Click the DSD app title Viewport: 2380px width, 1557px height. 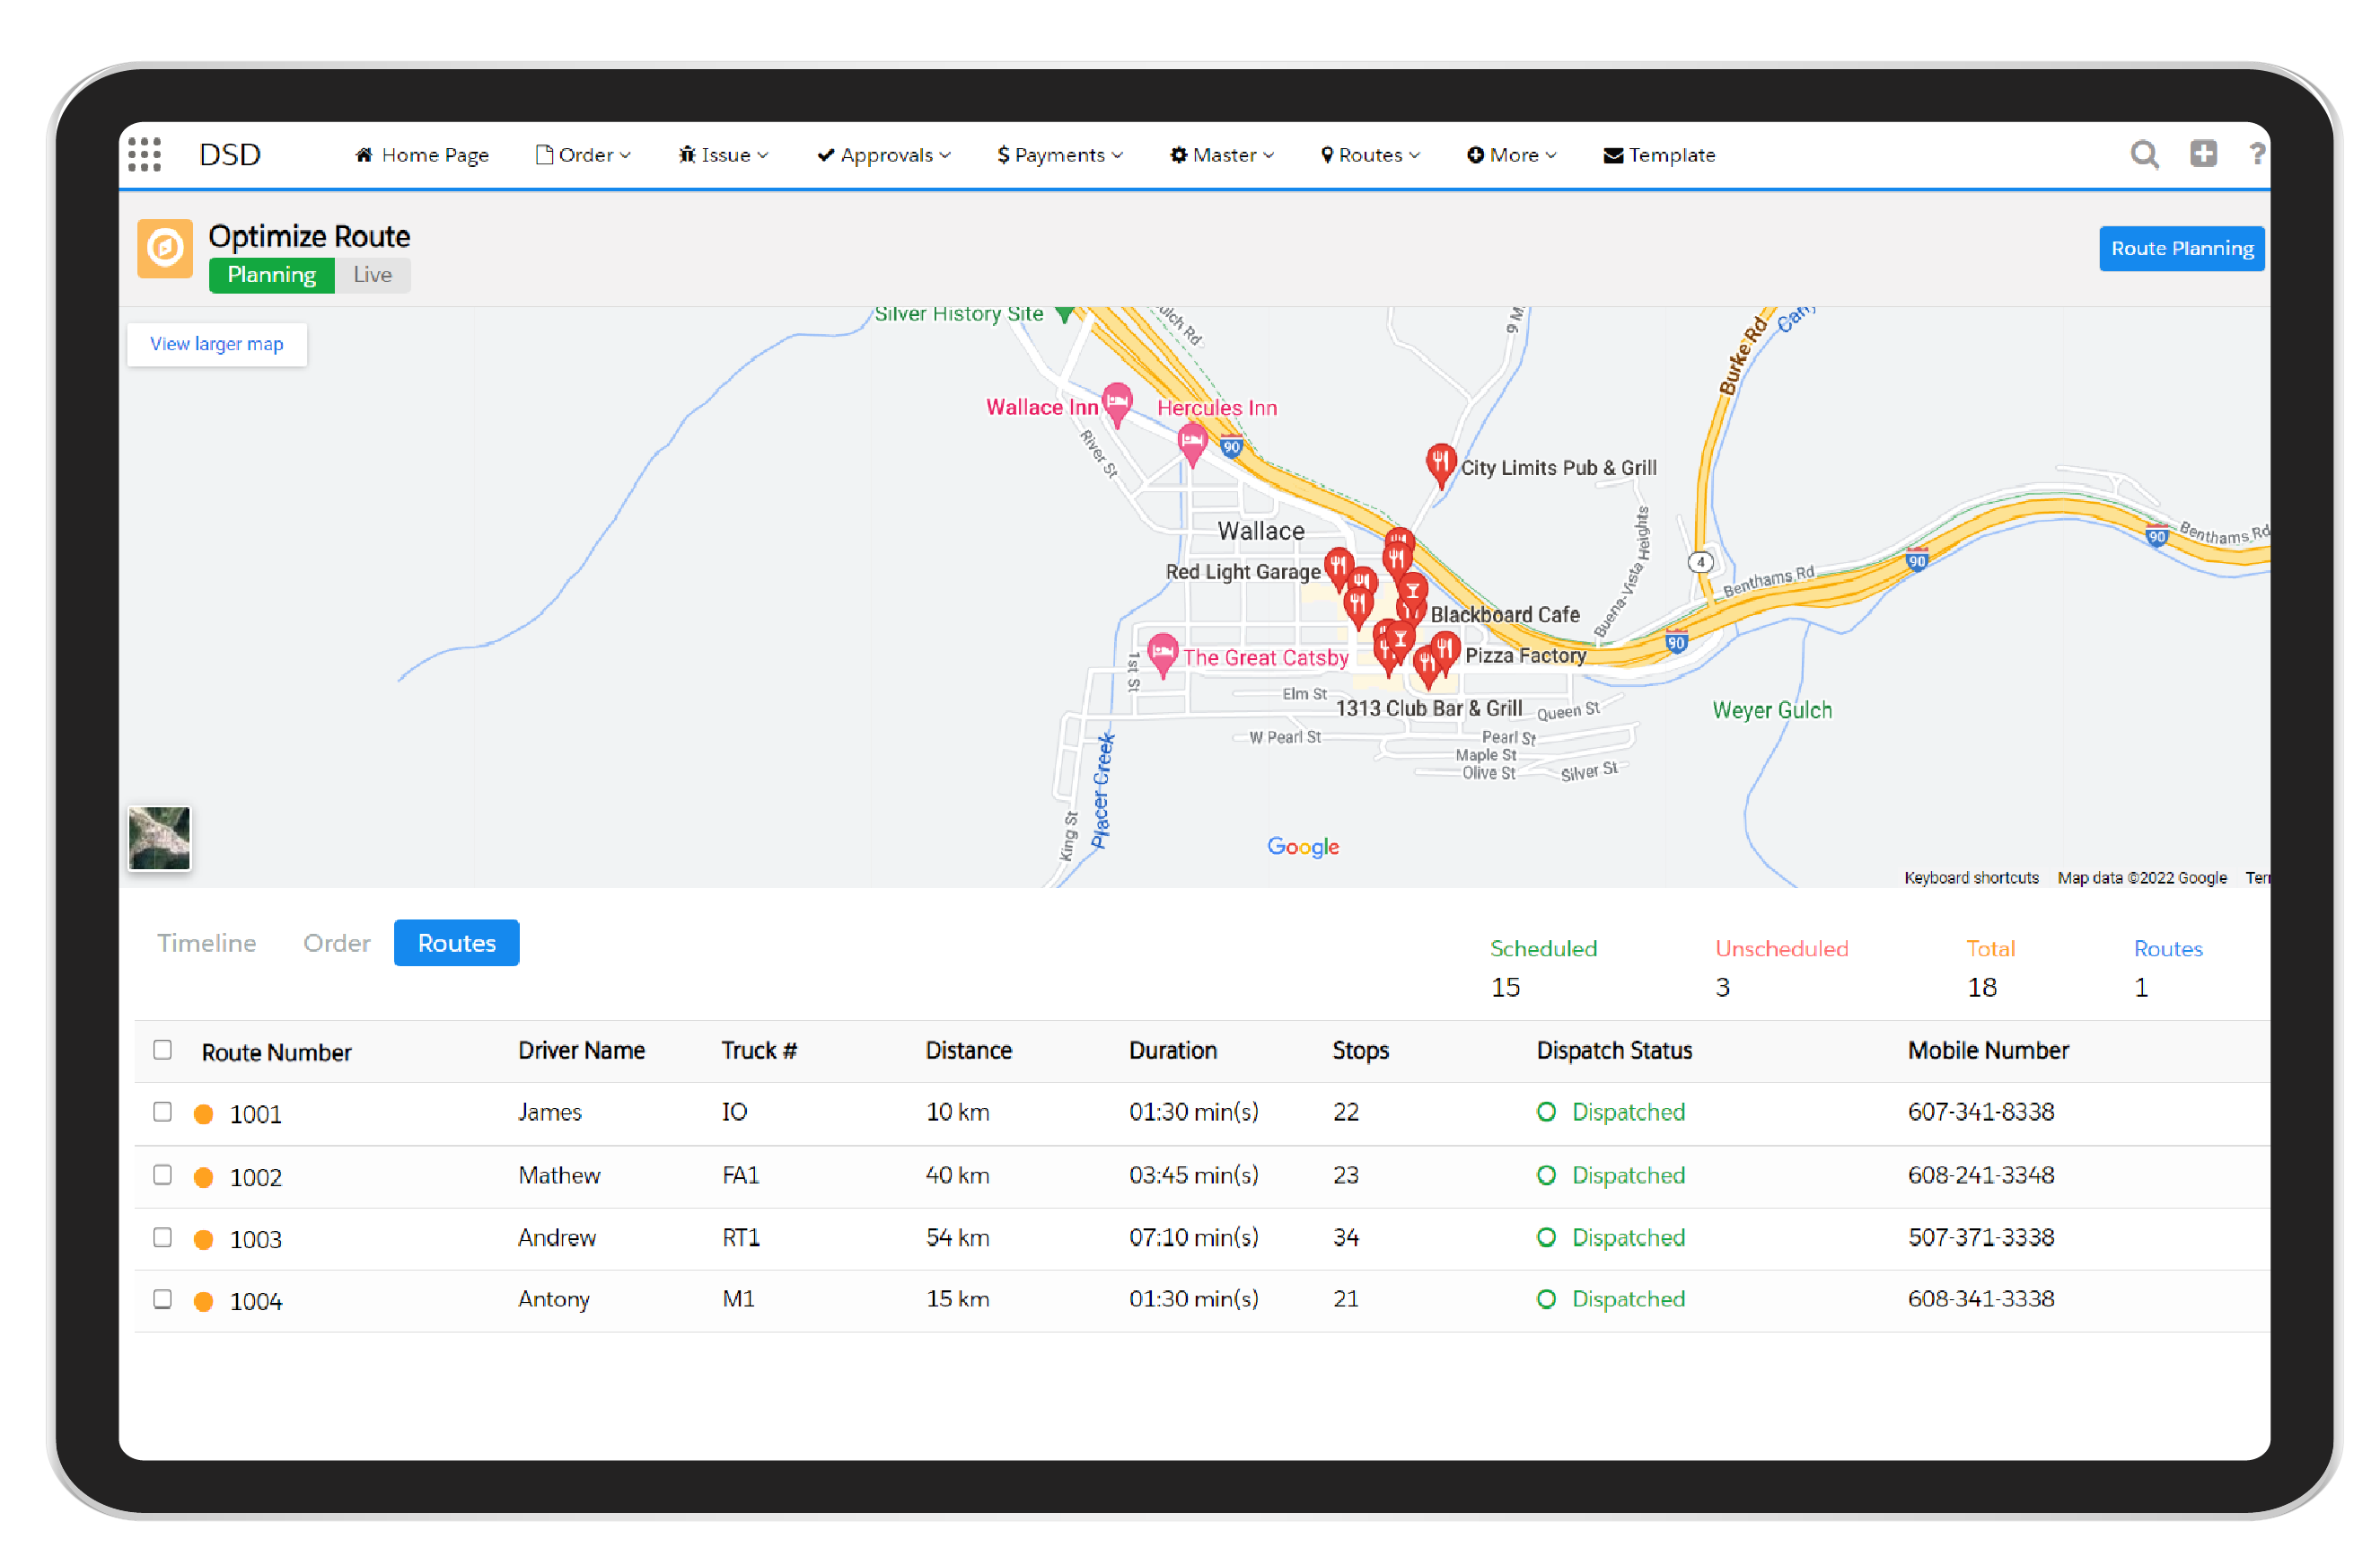point(230,154)
